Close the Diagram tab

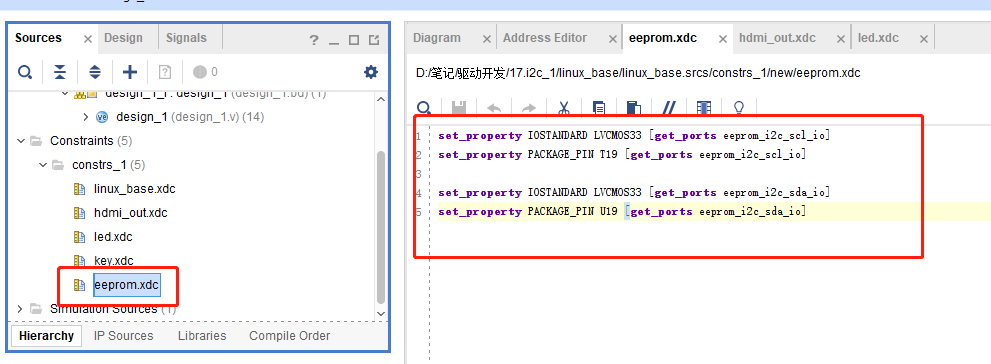pos(487,39)
